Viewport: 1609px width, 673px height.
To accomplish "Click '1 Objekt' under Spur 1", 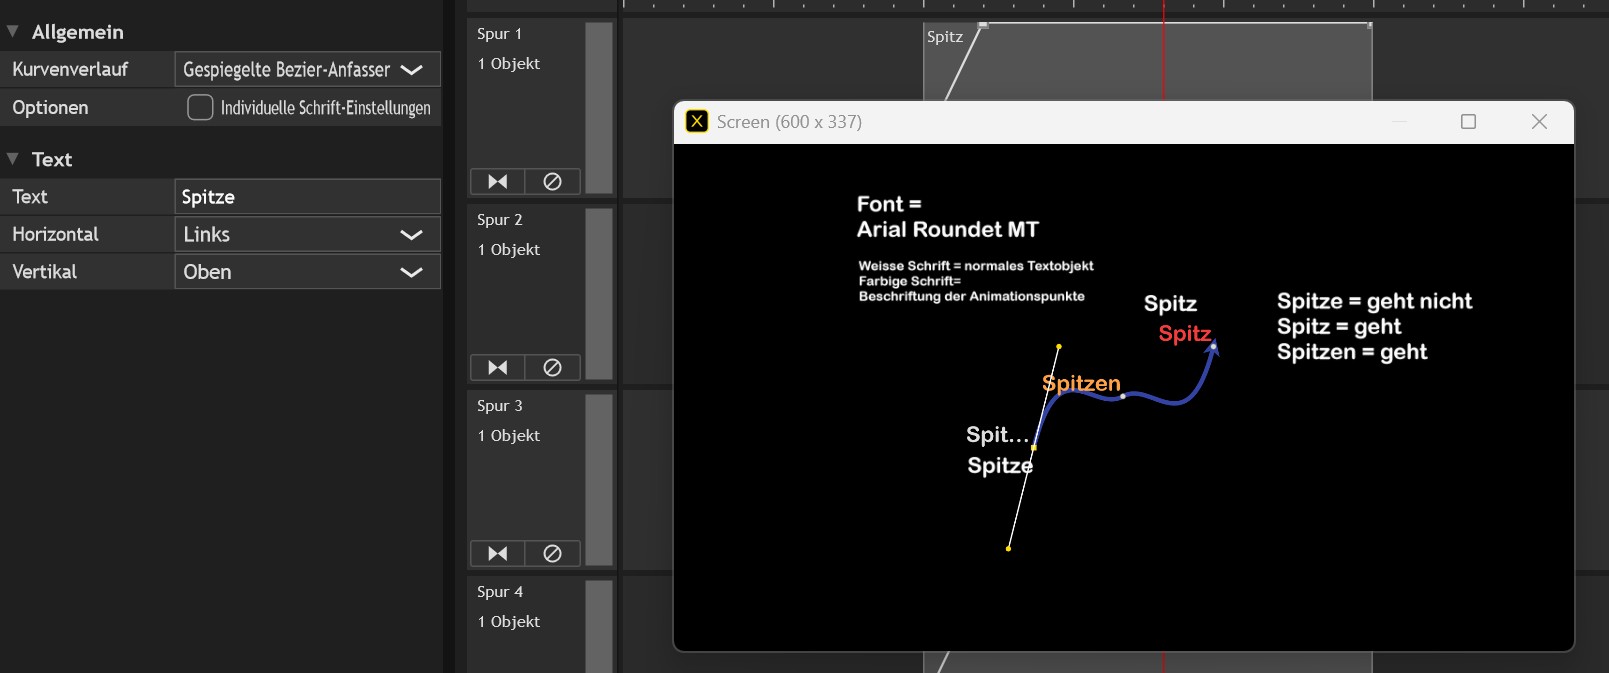I will 509,64.
